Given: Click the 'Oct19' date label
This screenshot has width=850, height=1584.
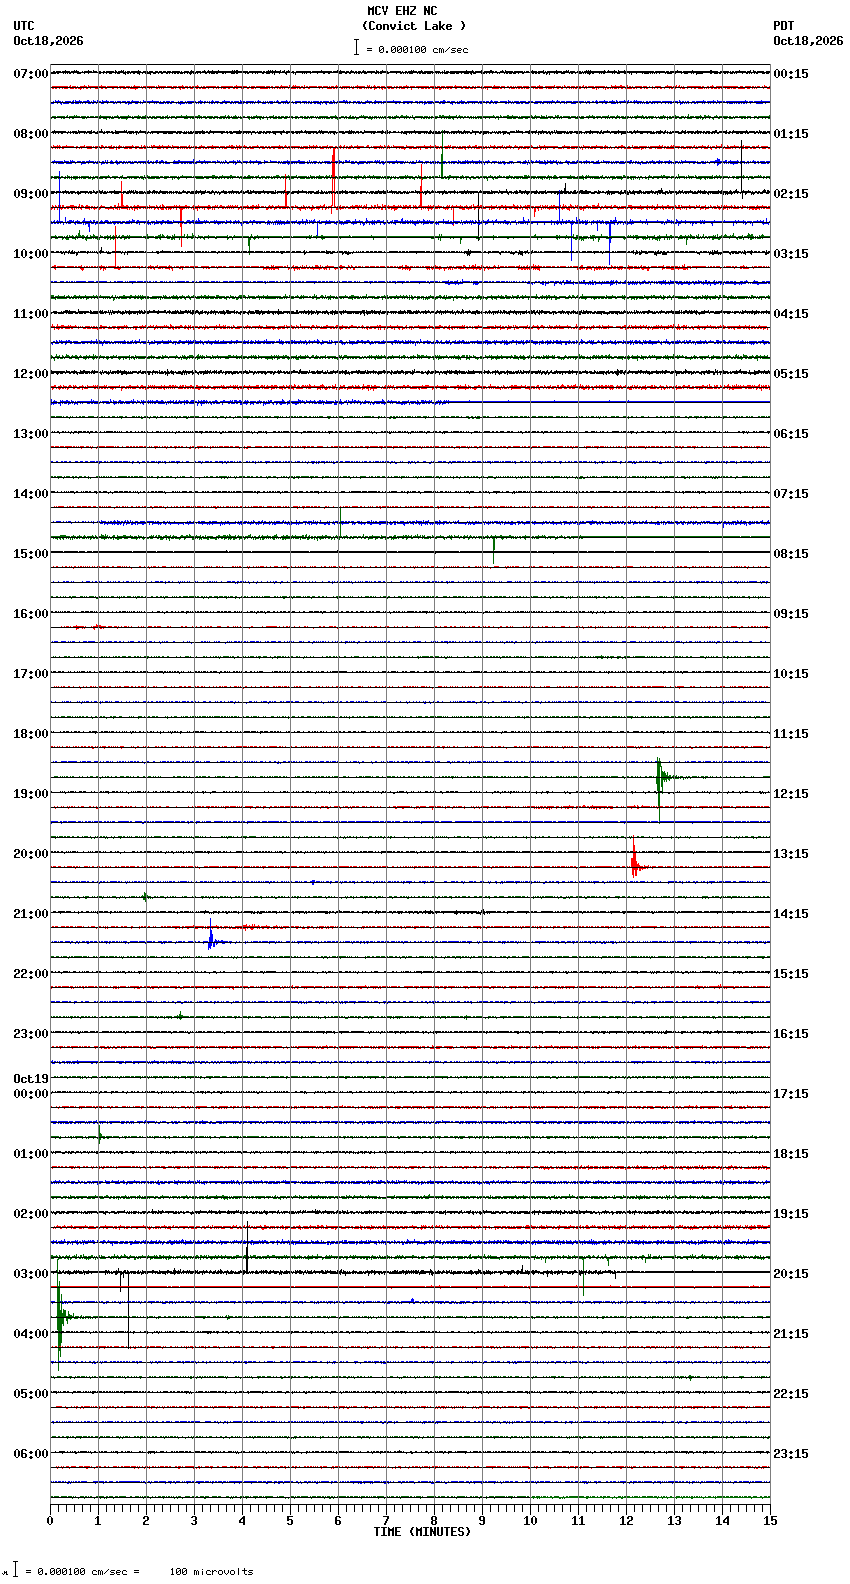Looking at the screenshot, I should 30,1079.
